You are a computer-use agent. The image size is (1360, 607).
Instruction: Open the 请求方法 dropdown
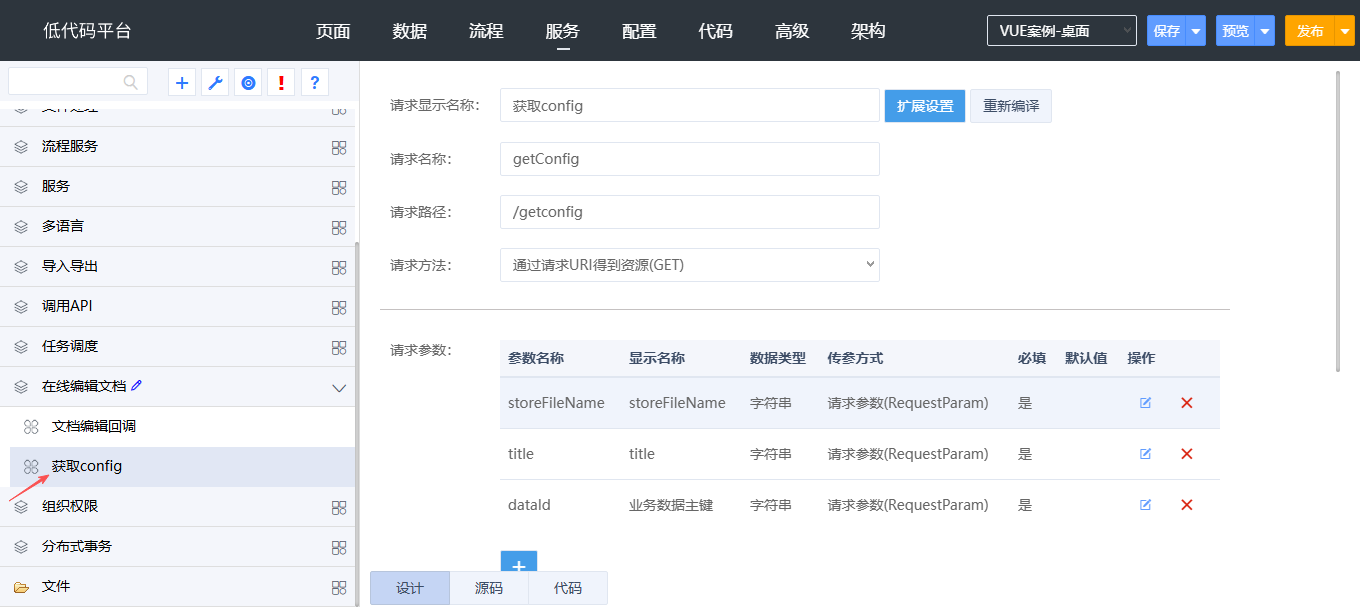(x=689, y=265)
